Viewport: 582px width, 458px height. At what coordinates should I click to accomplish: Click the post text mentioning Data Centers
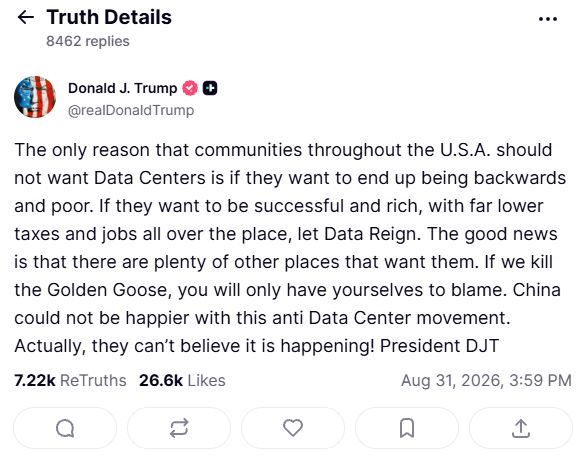[290, 248]
